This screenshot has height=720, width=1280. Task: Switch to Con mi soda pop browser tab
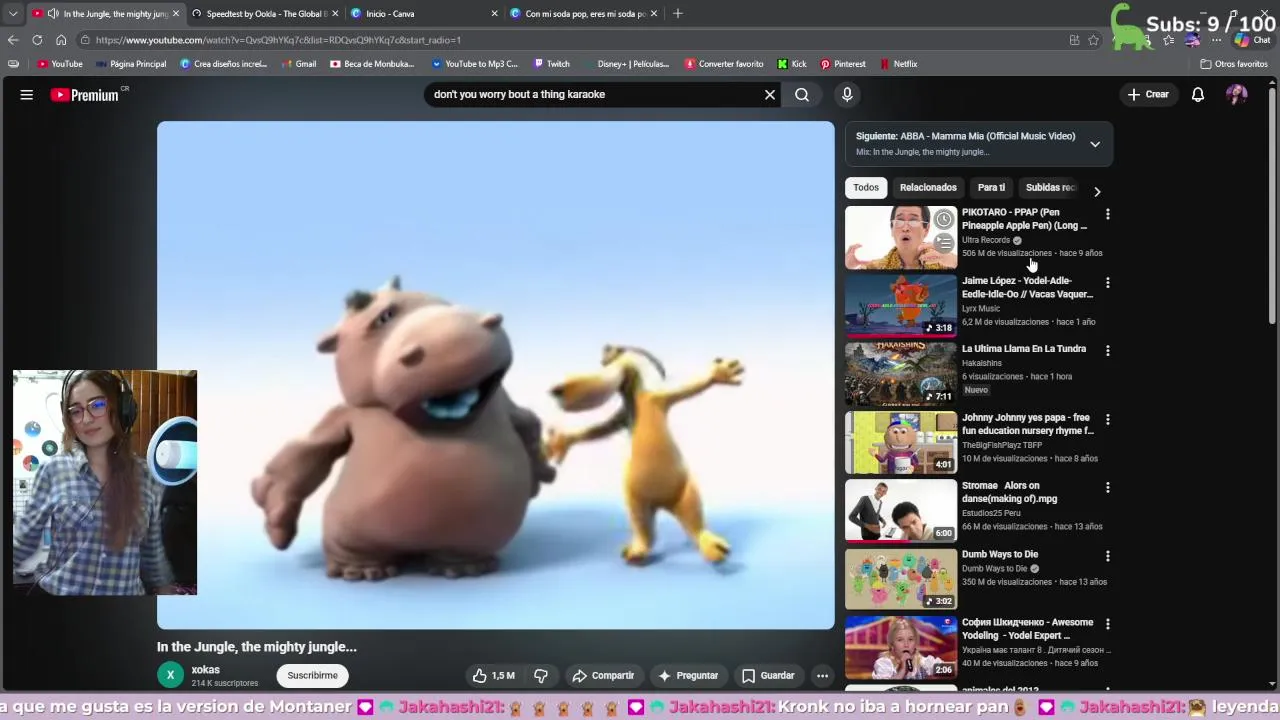tap(582, 14)
